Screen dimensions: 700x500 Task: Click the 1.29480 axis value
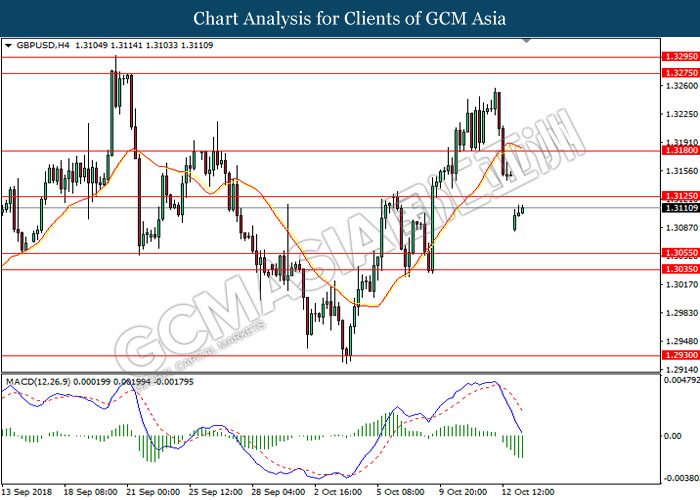[x=681, y=342]
